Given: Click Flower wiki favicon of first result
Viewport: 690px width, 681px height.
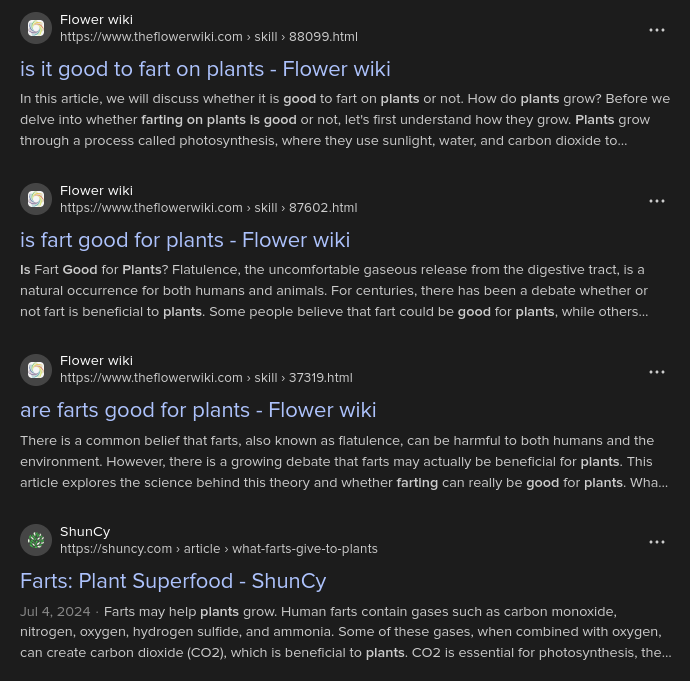Looking at the screenshot, I should point(36,28).
